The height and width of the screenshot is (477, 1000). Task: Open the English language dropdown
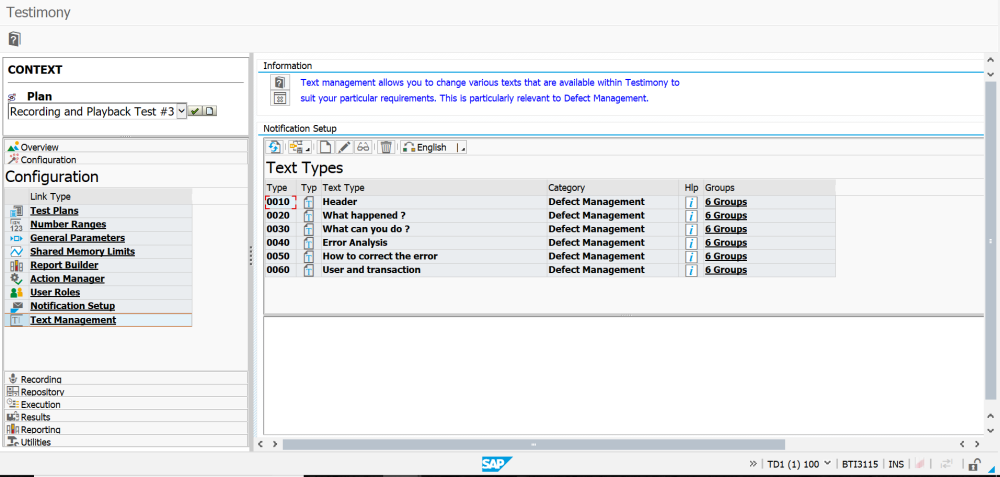pyautogui.click(x=434, y=147)
